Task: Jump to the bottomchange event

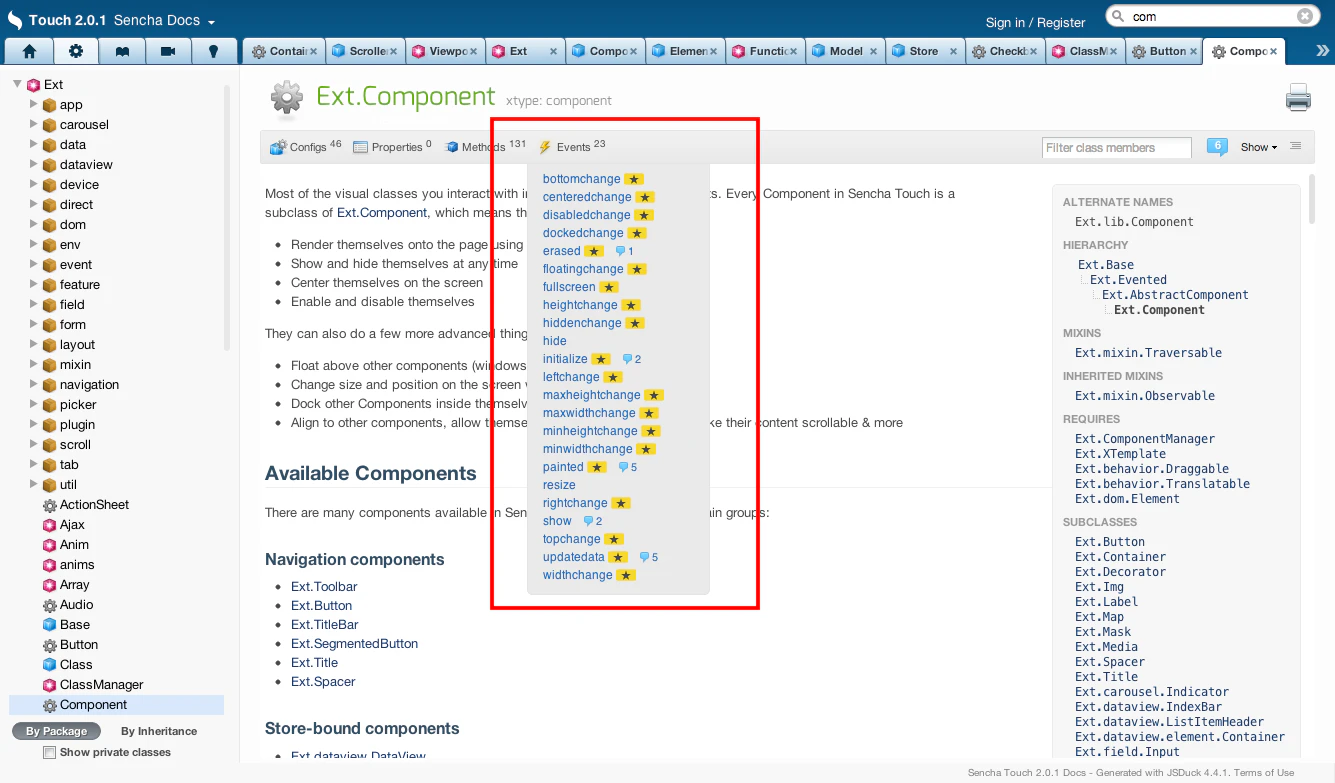Action: (581, 179)
